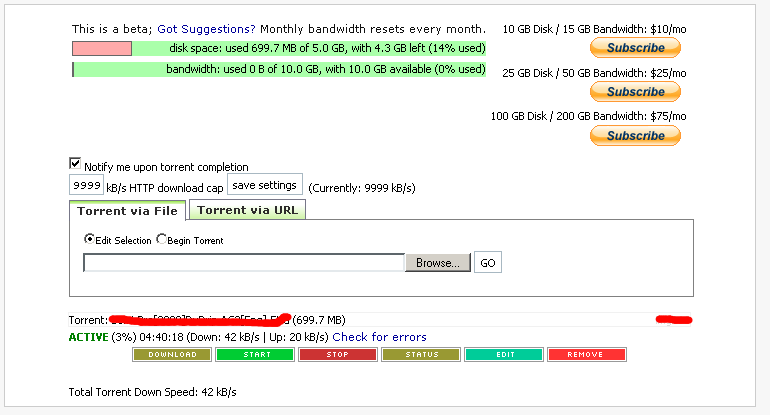Select the Begin Torrent radio option

tap(161, 239)
